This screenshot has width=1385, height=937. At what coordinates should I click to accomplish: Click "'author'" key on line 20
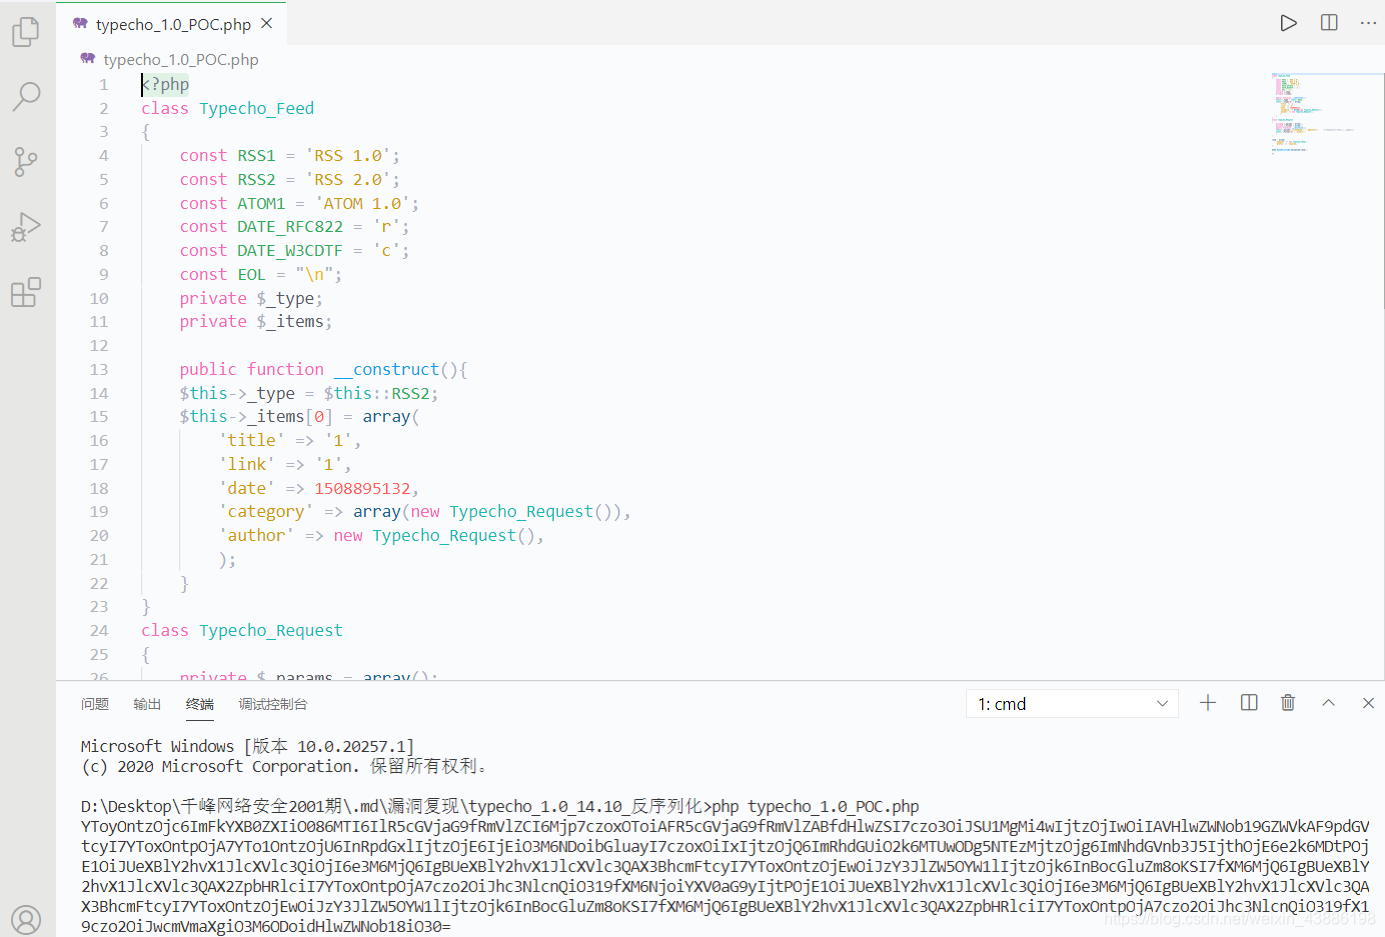point(256,536)
